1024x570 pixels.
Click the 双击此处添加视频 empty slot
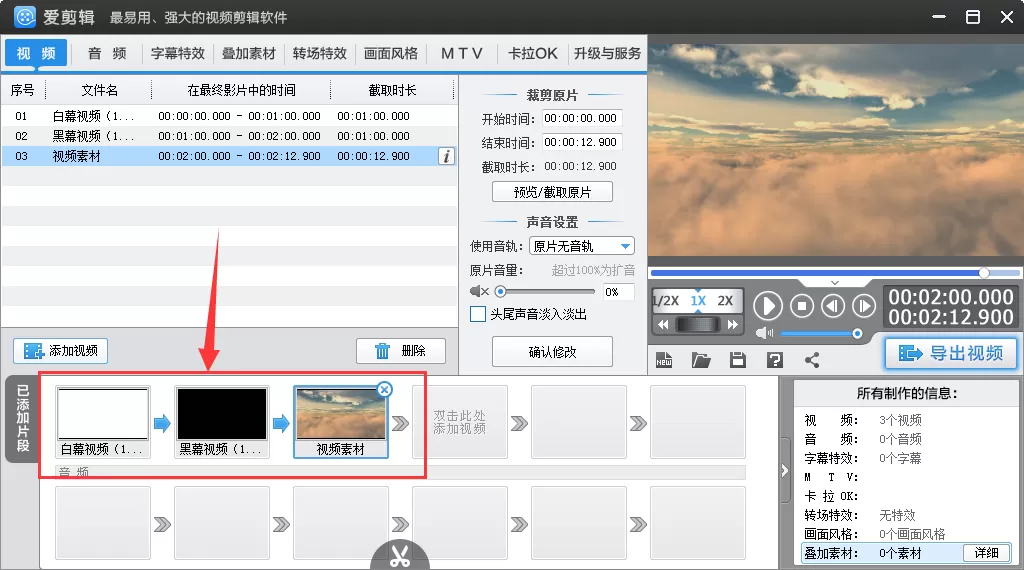click(x=460, y=422)
